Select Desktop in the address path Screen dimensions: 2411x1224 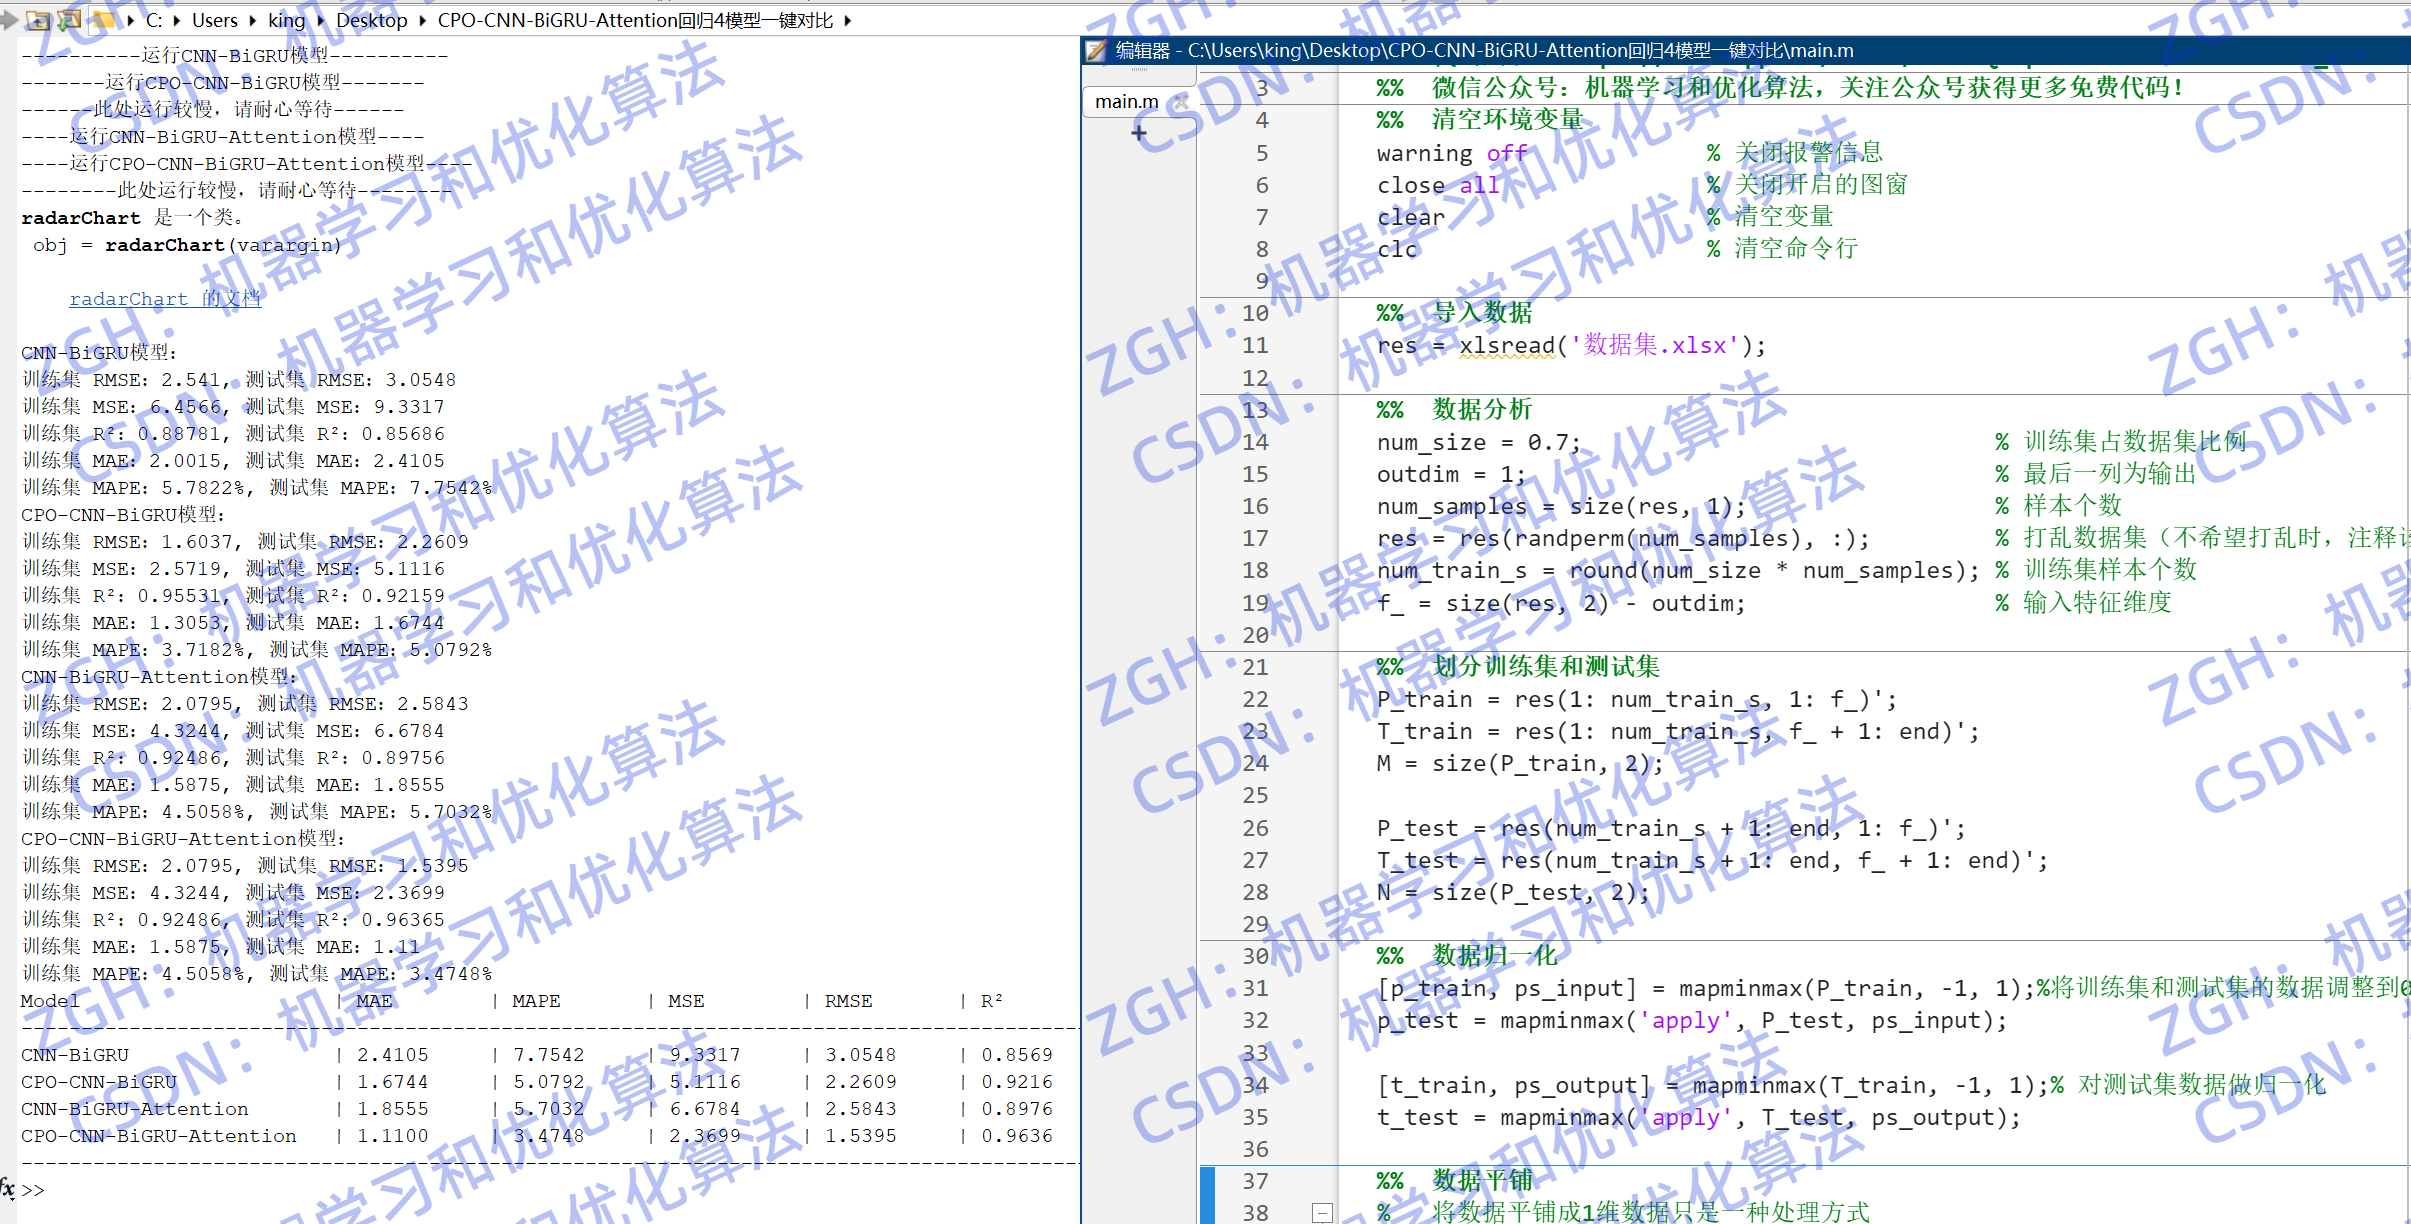pos(372,20)
